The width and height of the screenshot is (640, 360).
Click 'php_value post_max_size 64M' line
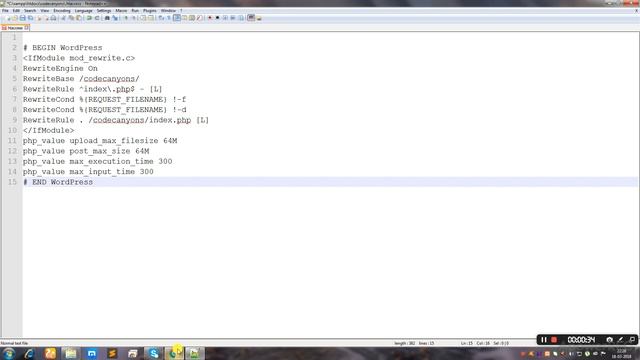pos(86,151)
